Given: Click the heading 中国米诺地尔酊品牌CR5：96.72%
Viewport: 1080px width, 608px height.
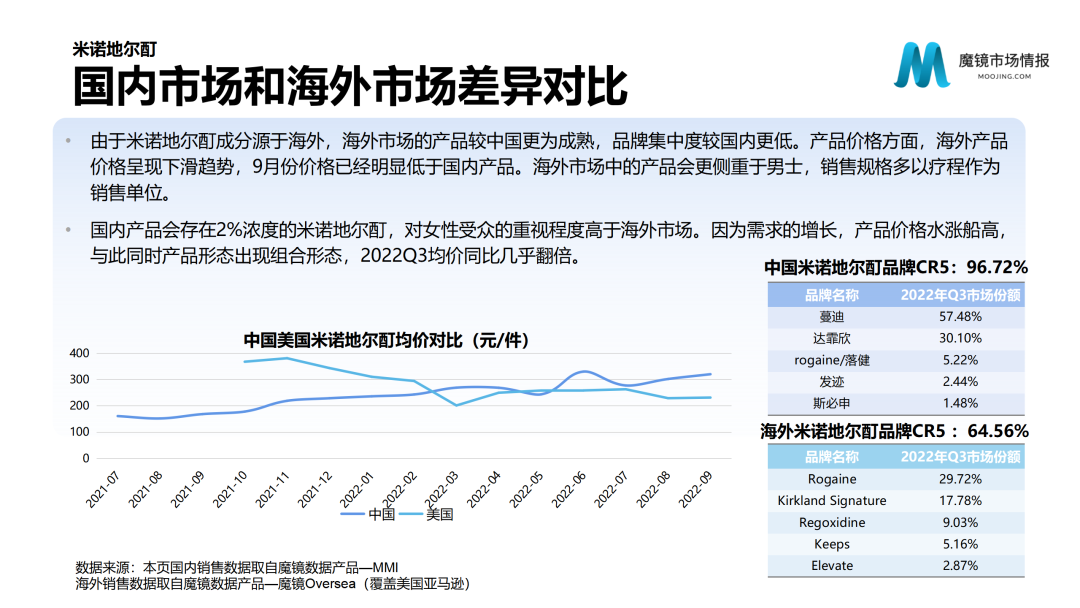Looking at the screenshot, I should pos(896,267).
